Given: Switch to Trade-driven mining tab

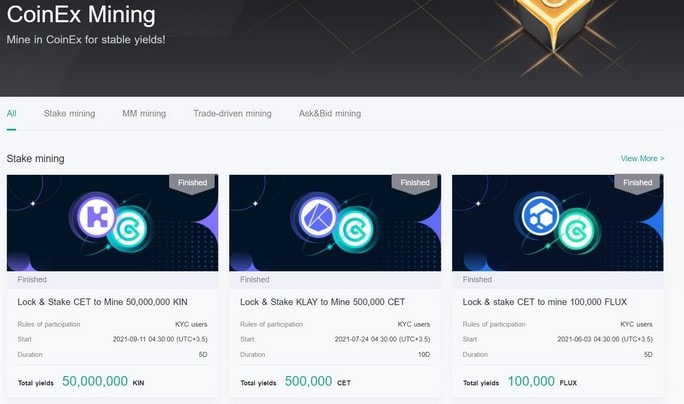Looking at the screenshot, I should click(x=233, y=113).
